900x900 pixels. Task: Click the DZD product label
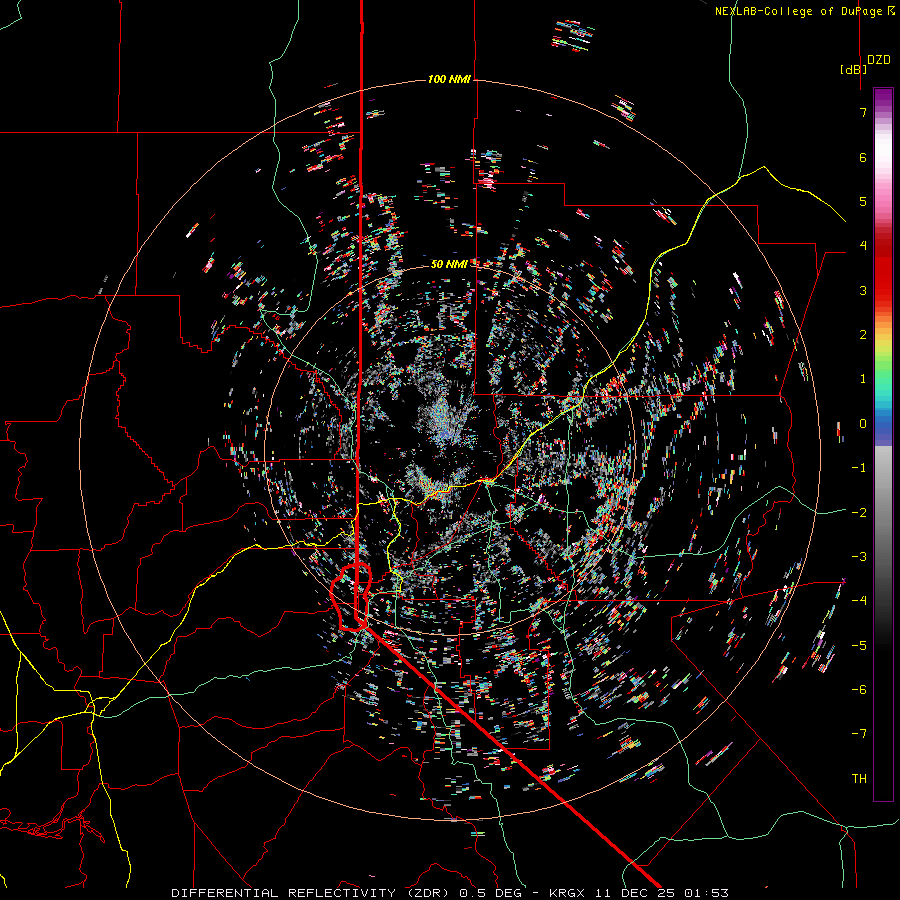(879, 60)
